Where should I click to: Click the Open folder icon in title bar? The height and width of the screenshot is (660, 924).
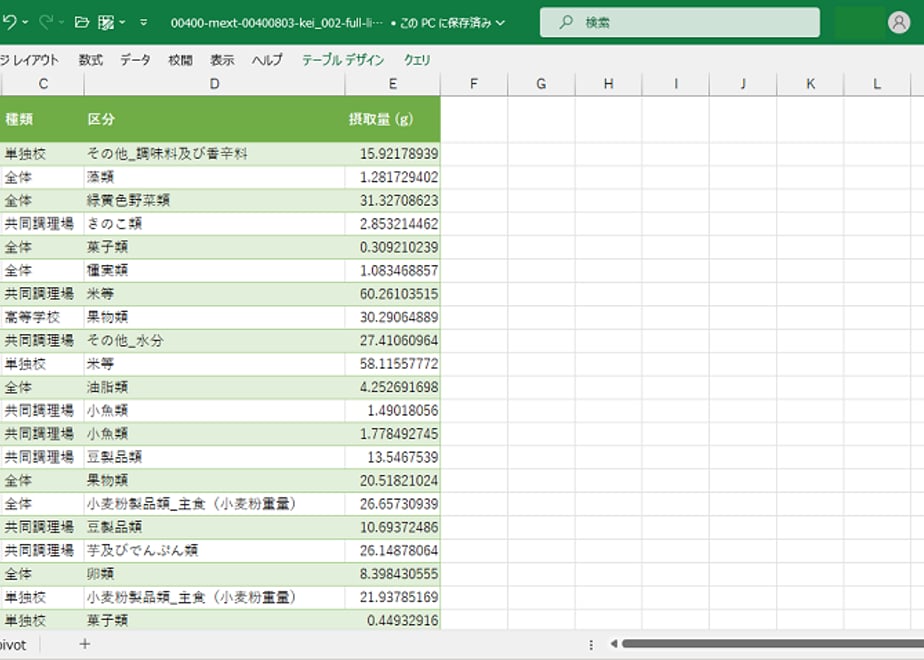(x=82, y=22)
